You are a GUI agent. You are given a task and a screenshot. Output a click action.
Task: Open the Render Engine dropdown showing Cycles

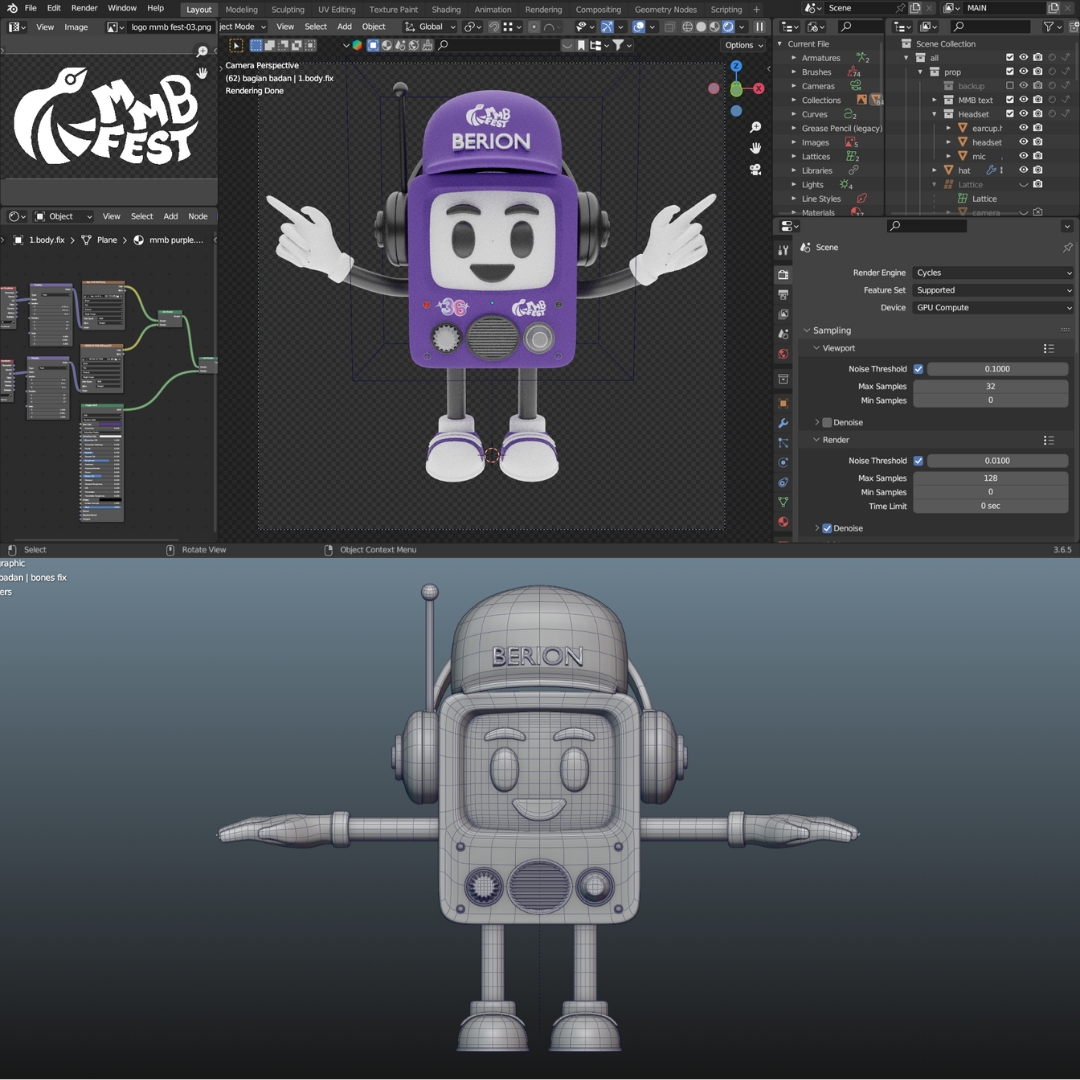992,273
